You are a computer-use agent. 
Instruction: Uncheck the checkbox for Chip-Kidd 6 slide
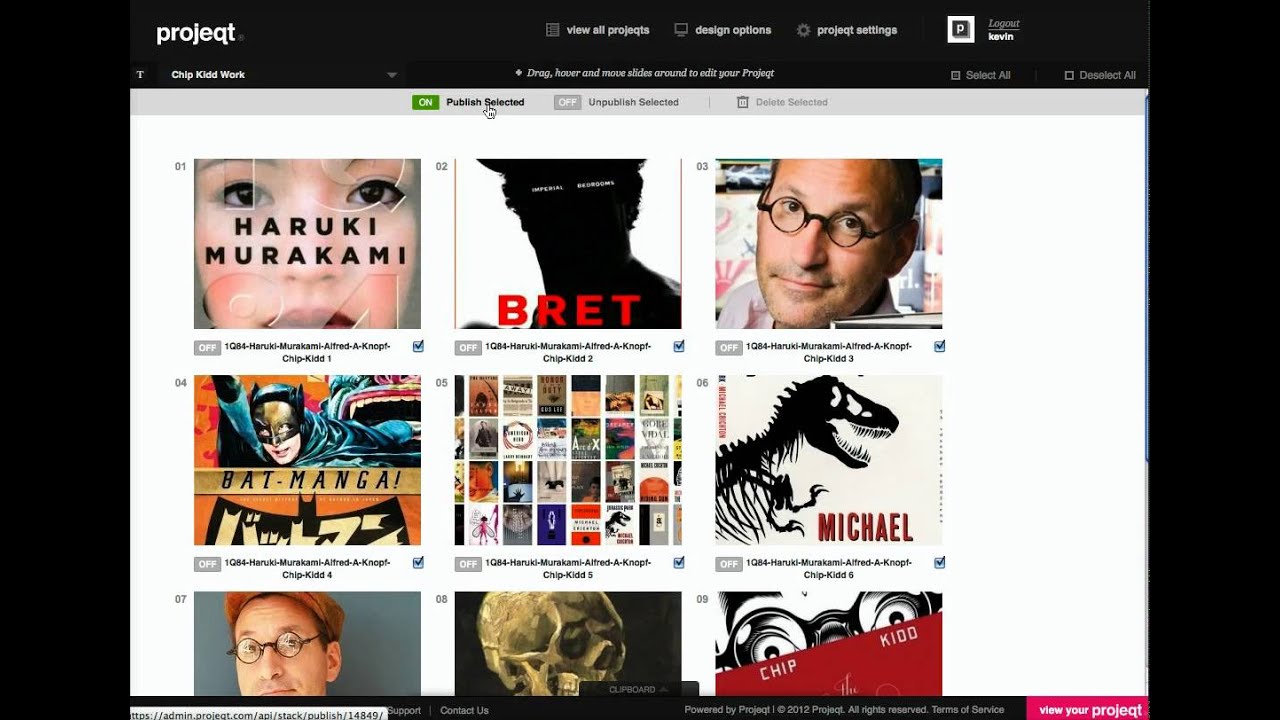940,562
